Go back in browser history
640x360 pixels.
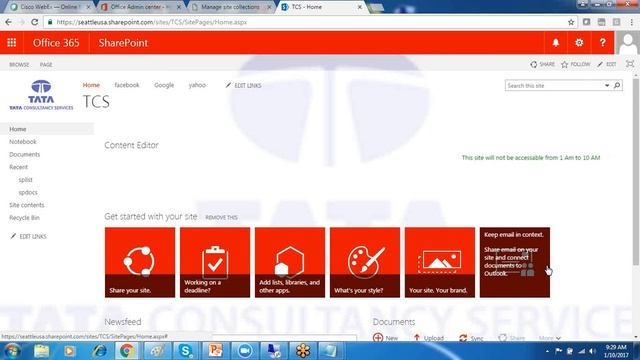click(9, 22)
